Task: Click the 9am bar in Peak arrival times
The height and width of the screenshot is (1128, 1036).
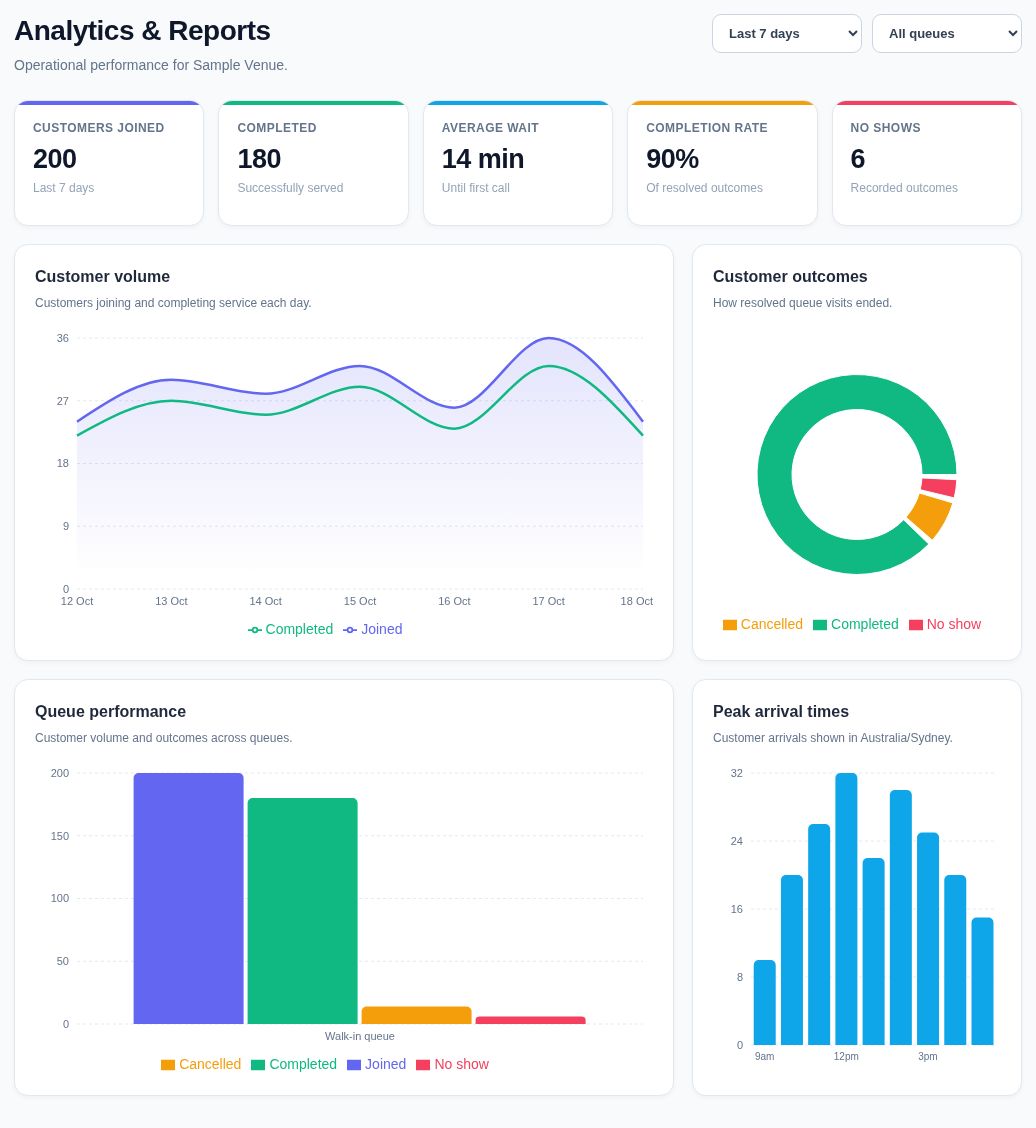Action: coord(765,1002)
